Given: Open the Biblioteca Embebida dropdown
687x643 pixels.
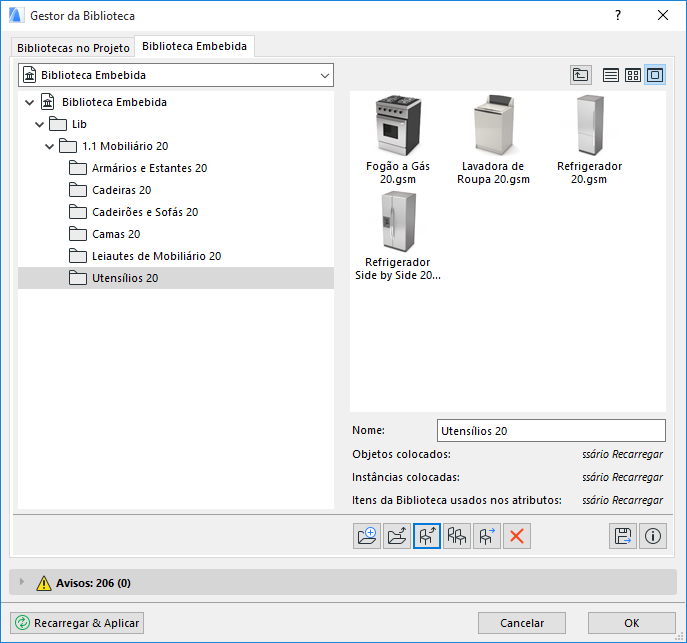Looking at the screenshot, I should pyautogui.click(x=176, y=75).
